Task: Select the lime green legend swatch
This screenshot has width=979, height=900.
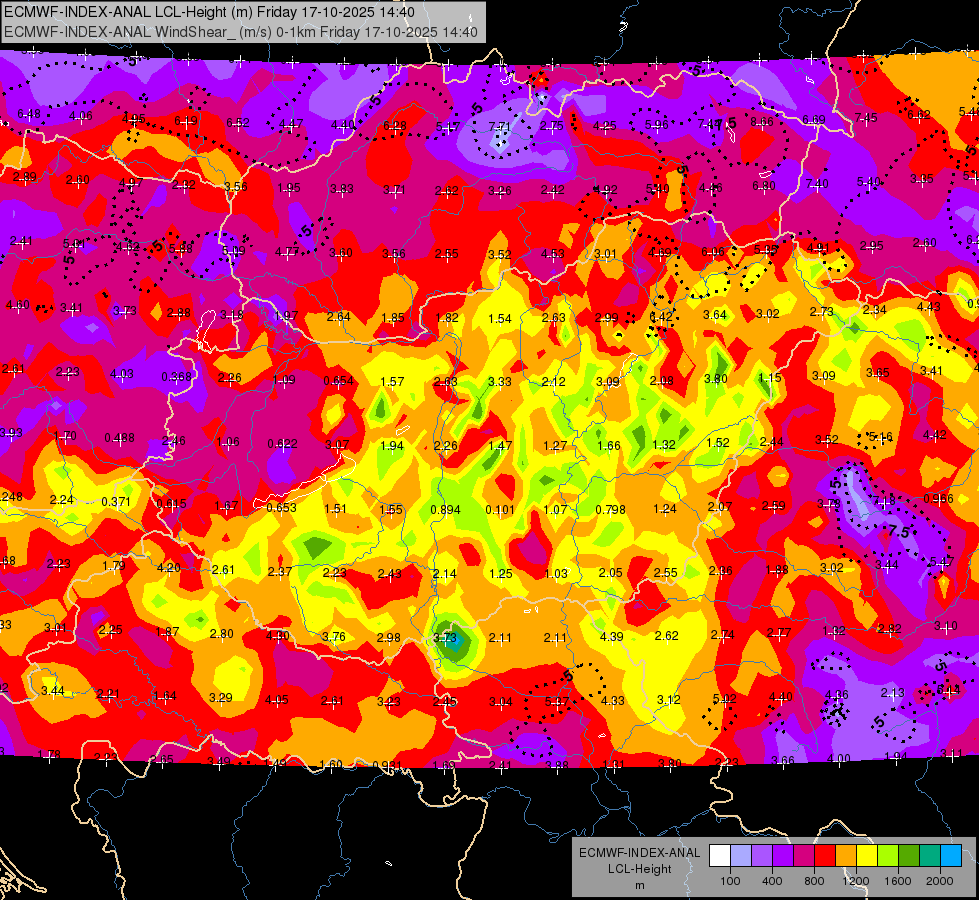Action: pos(887,856)
